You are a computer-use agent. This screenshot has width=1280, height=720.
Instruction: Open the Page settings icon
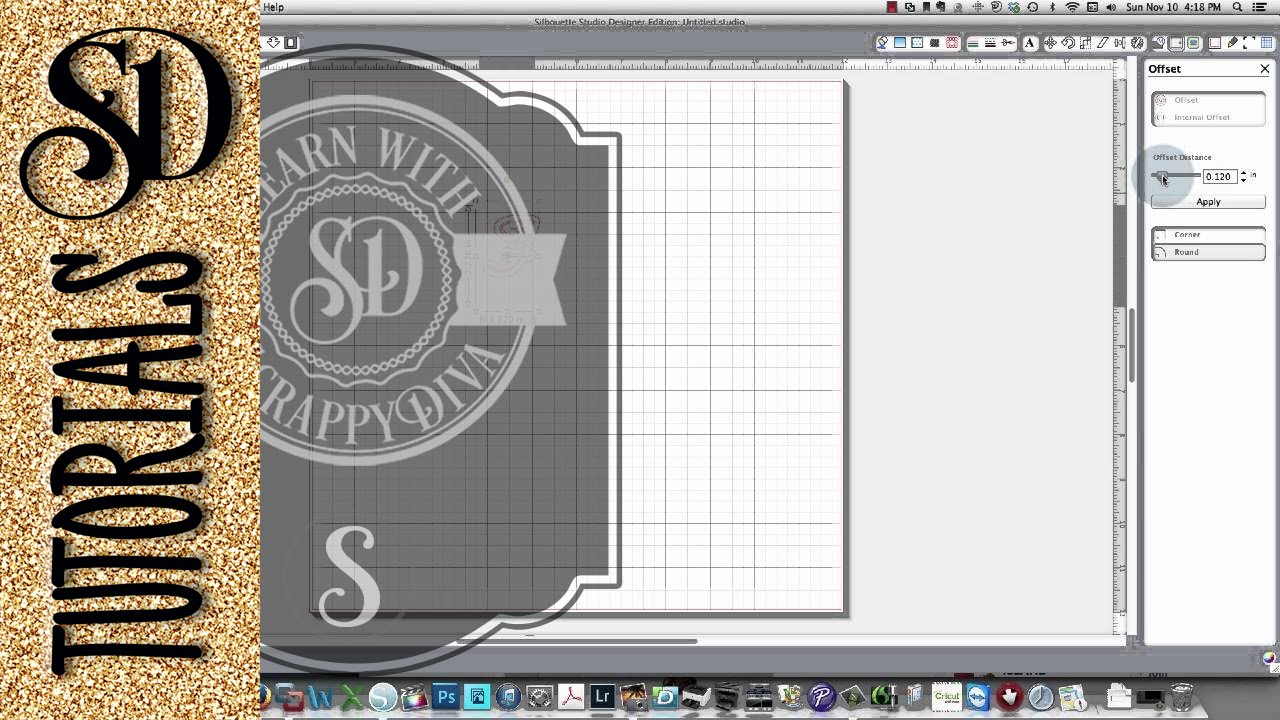point(1214,43)
